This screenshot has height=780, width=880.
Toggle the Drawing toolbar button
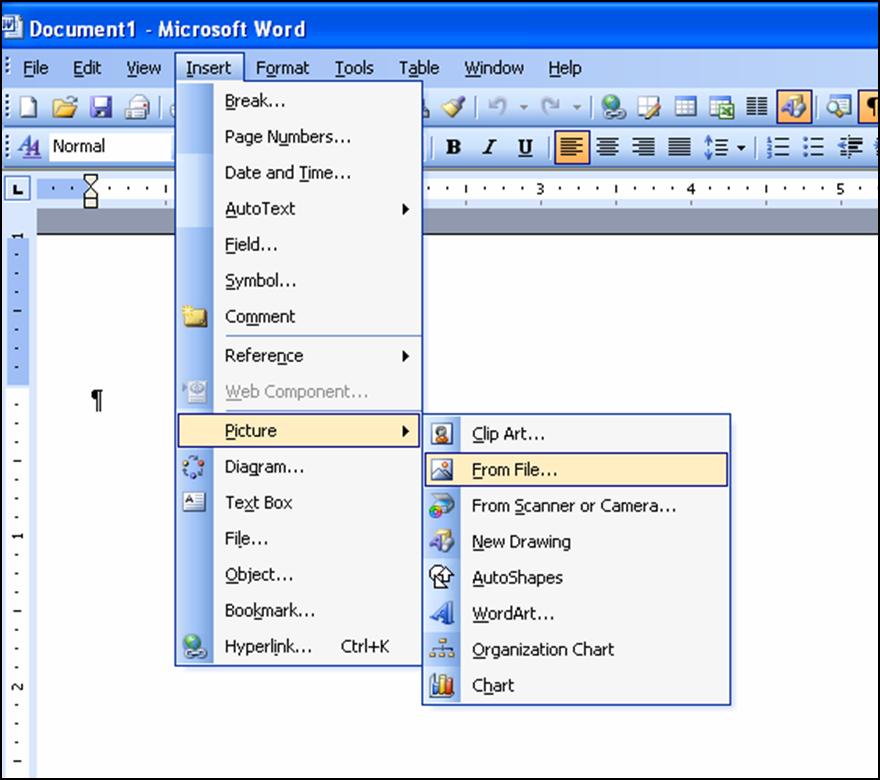point(794,107)
